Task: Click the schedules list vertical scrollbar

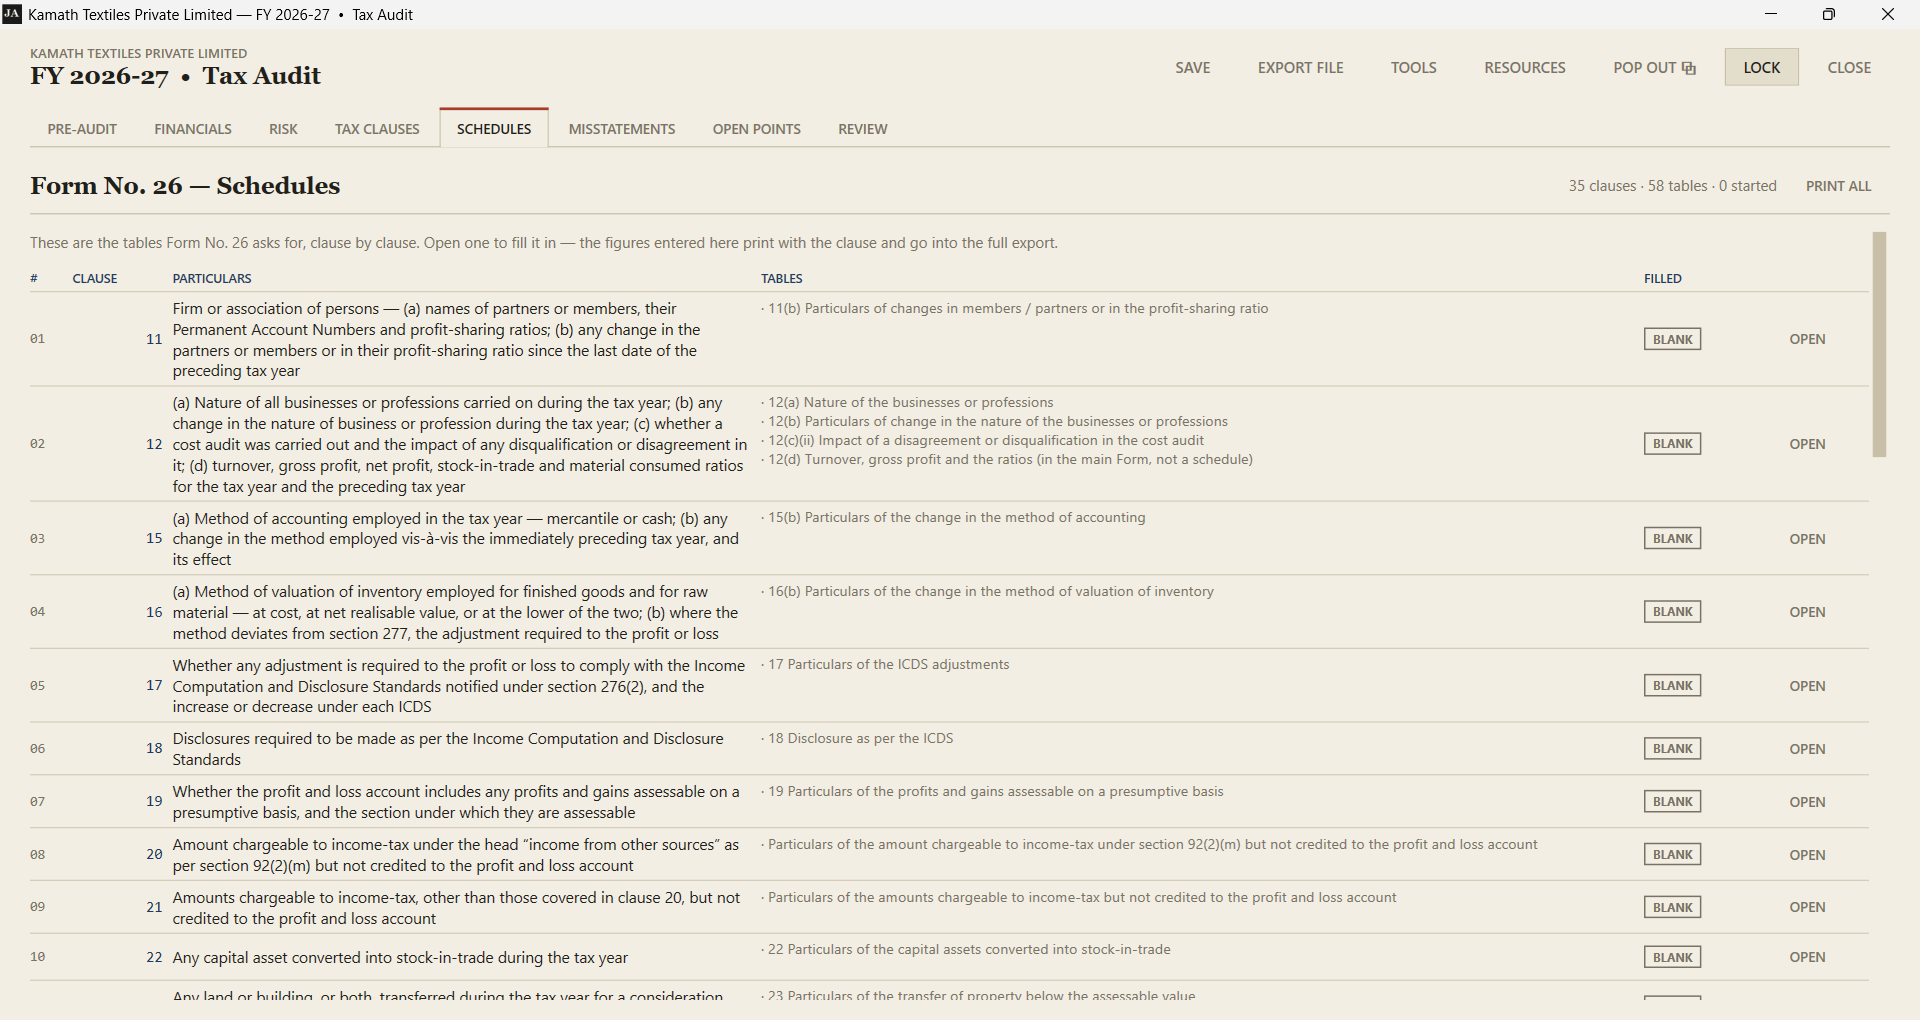Action: point(1879,345)
